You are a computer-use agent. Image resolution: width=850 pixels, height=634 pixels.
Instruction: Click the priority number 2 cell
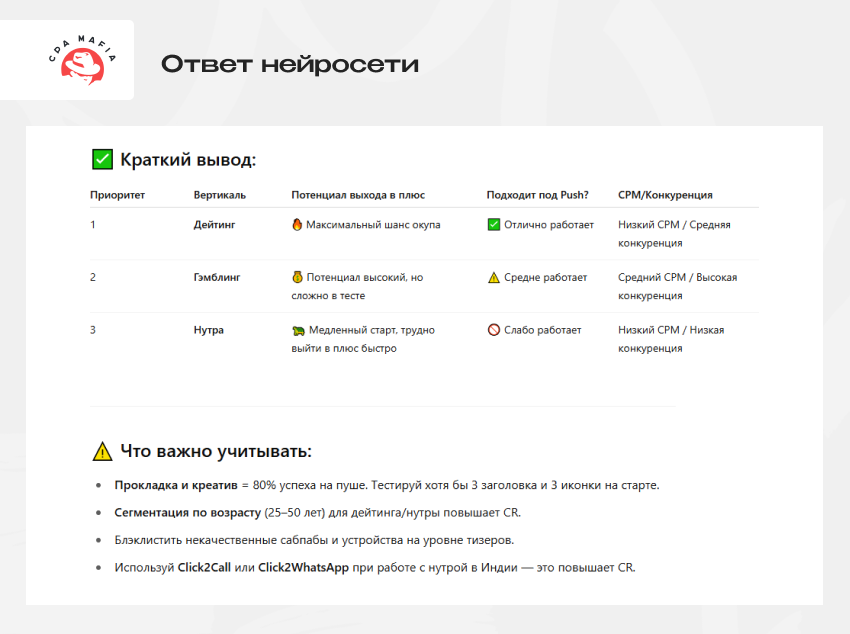pyautogui.click(x=93, y=277)
